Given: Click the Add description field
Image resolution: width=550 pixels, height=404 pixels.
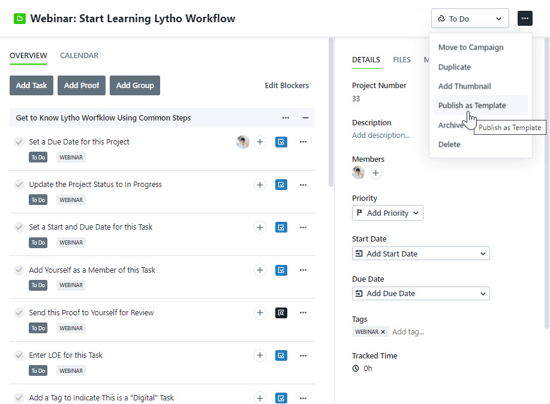Looking at the screenshot, I should [x=381, y=135].
